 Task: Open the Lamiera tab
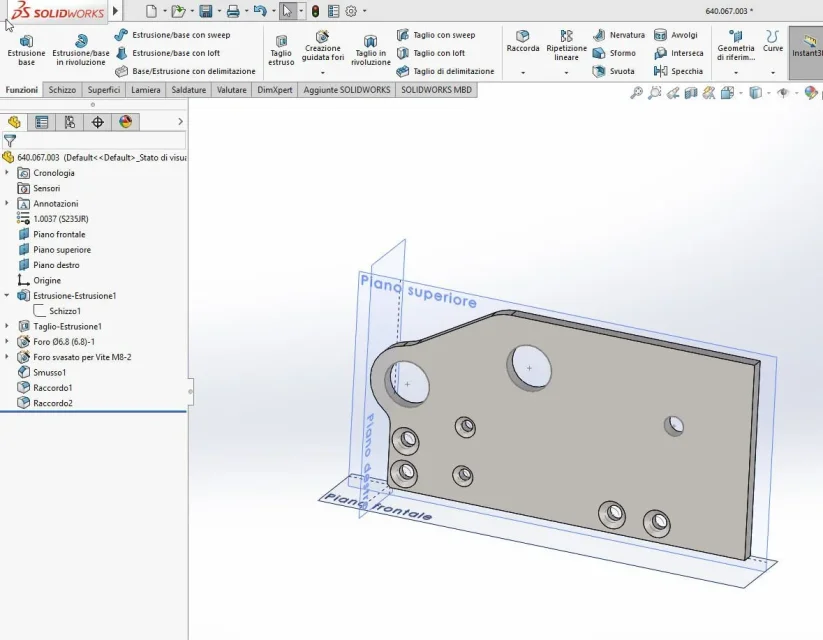145,90
